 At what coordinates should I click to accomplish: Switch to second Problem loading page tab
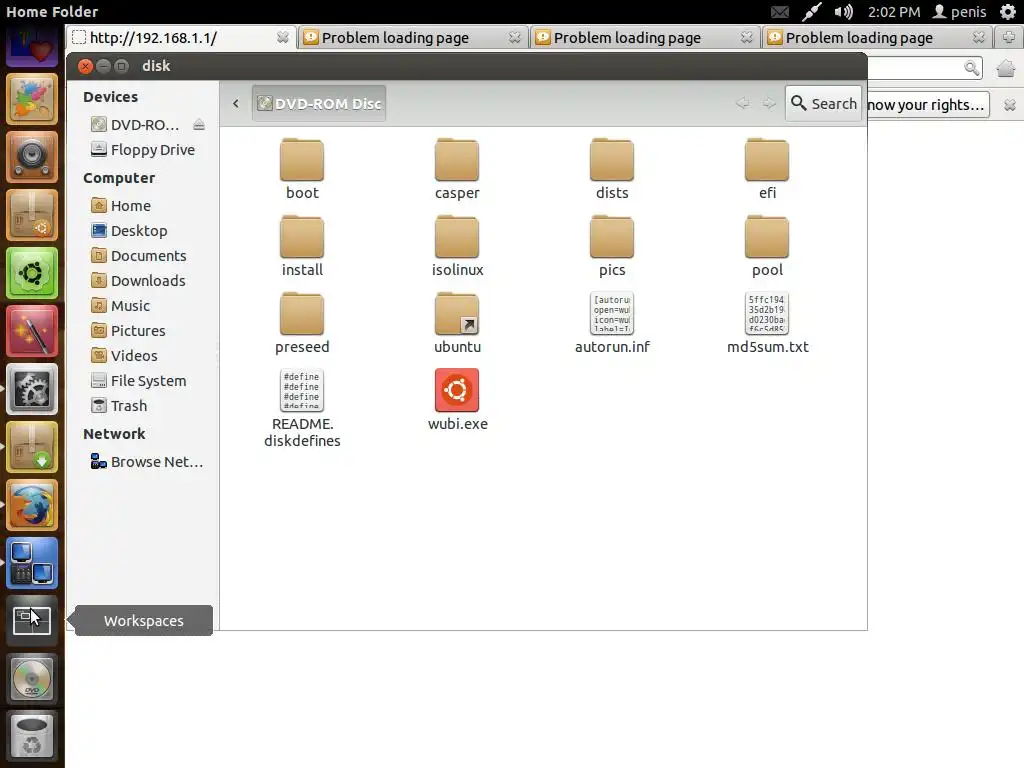(645, 37)
